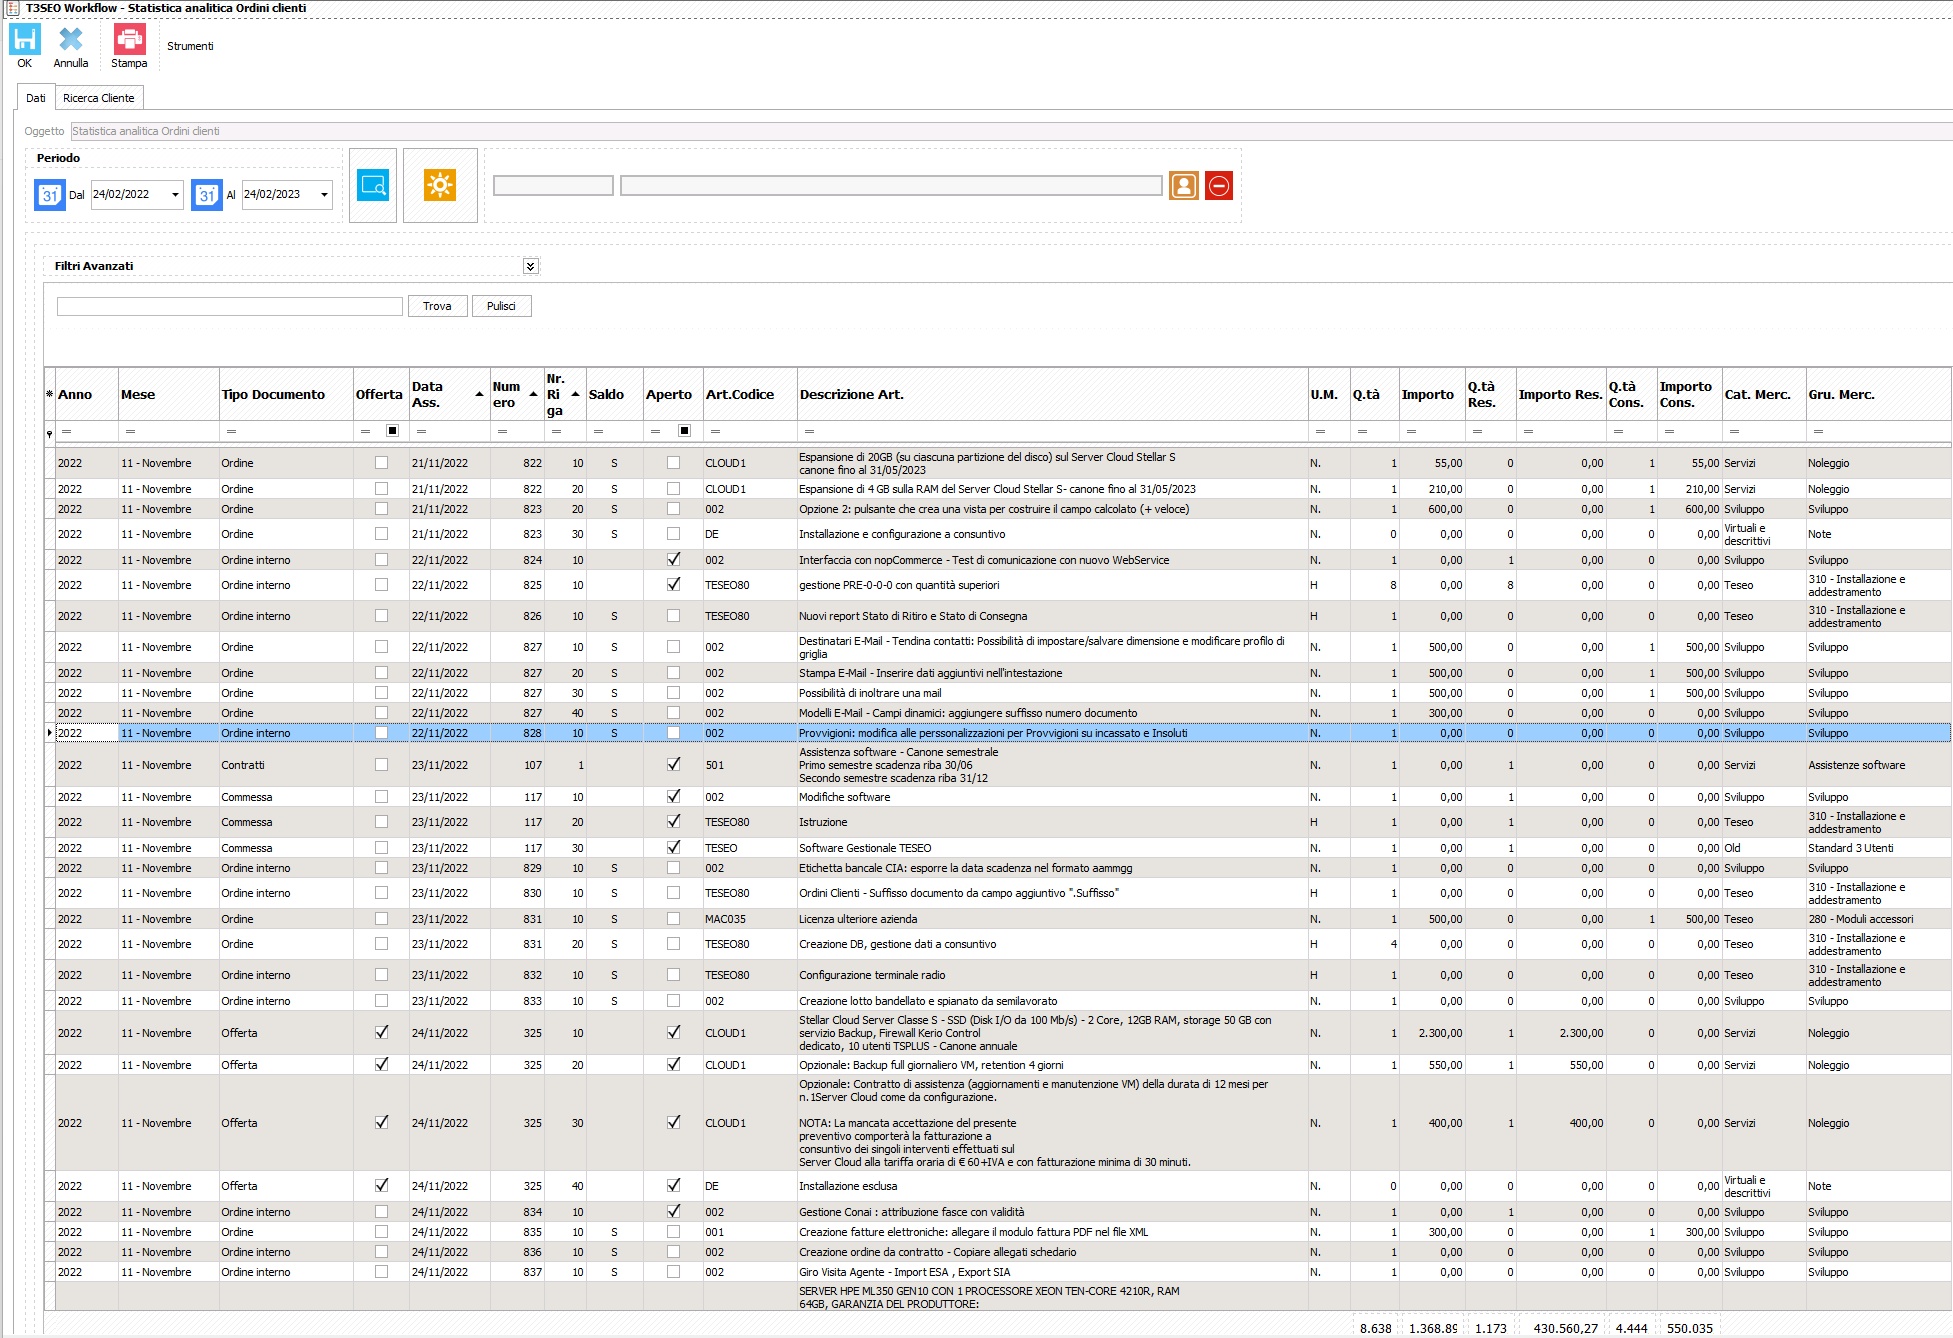Click equals filter operator under Mese

click(130, 431)
